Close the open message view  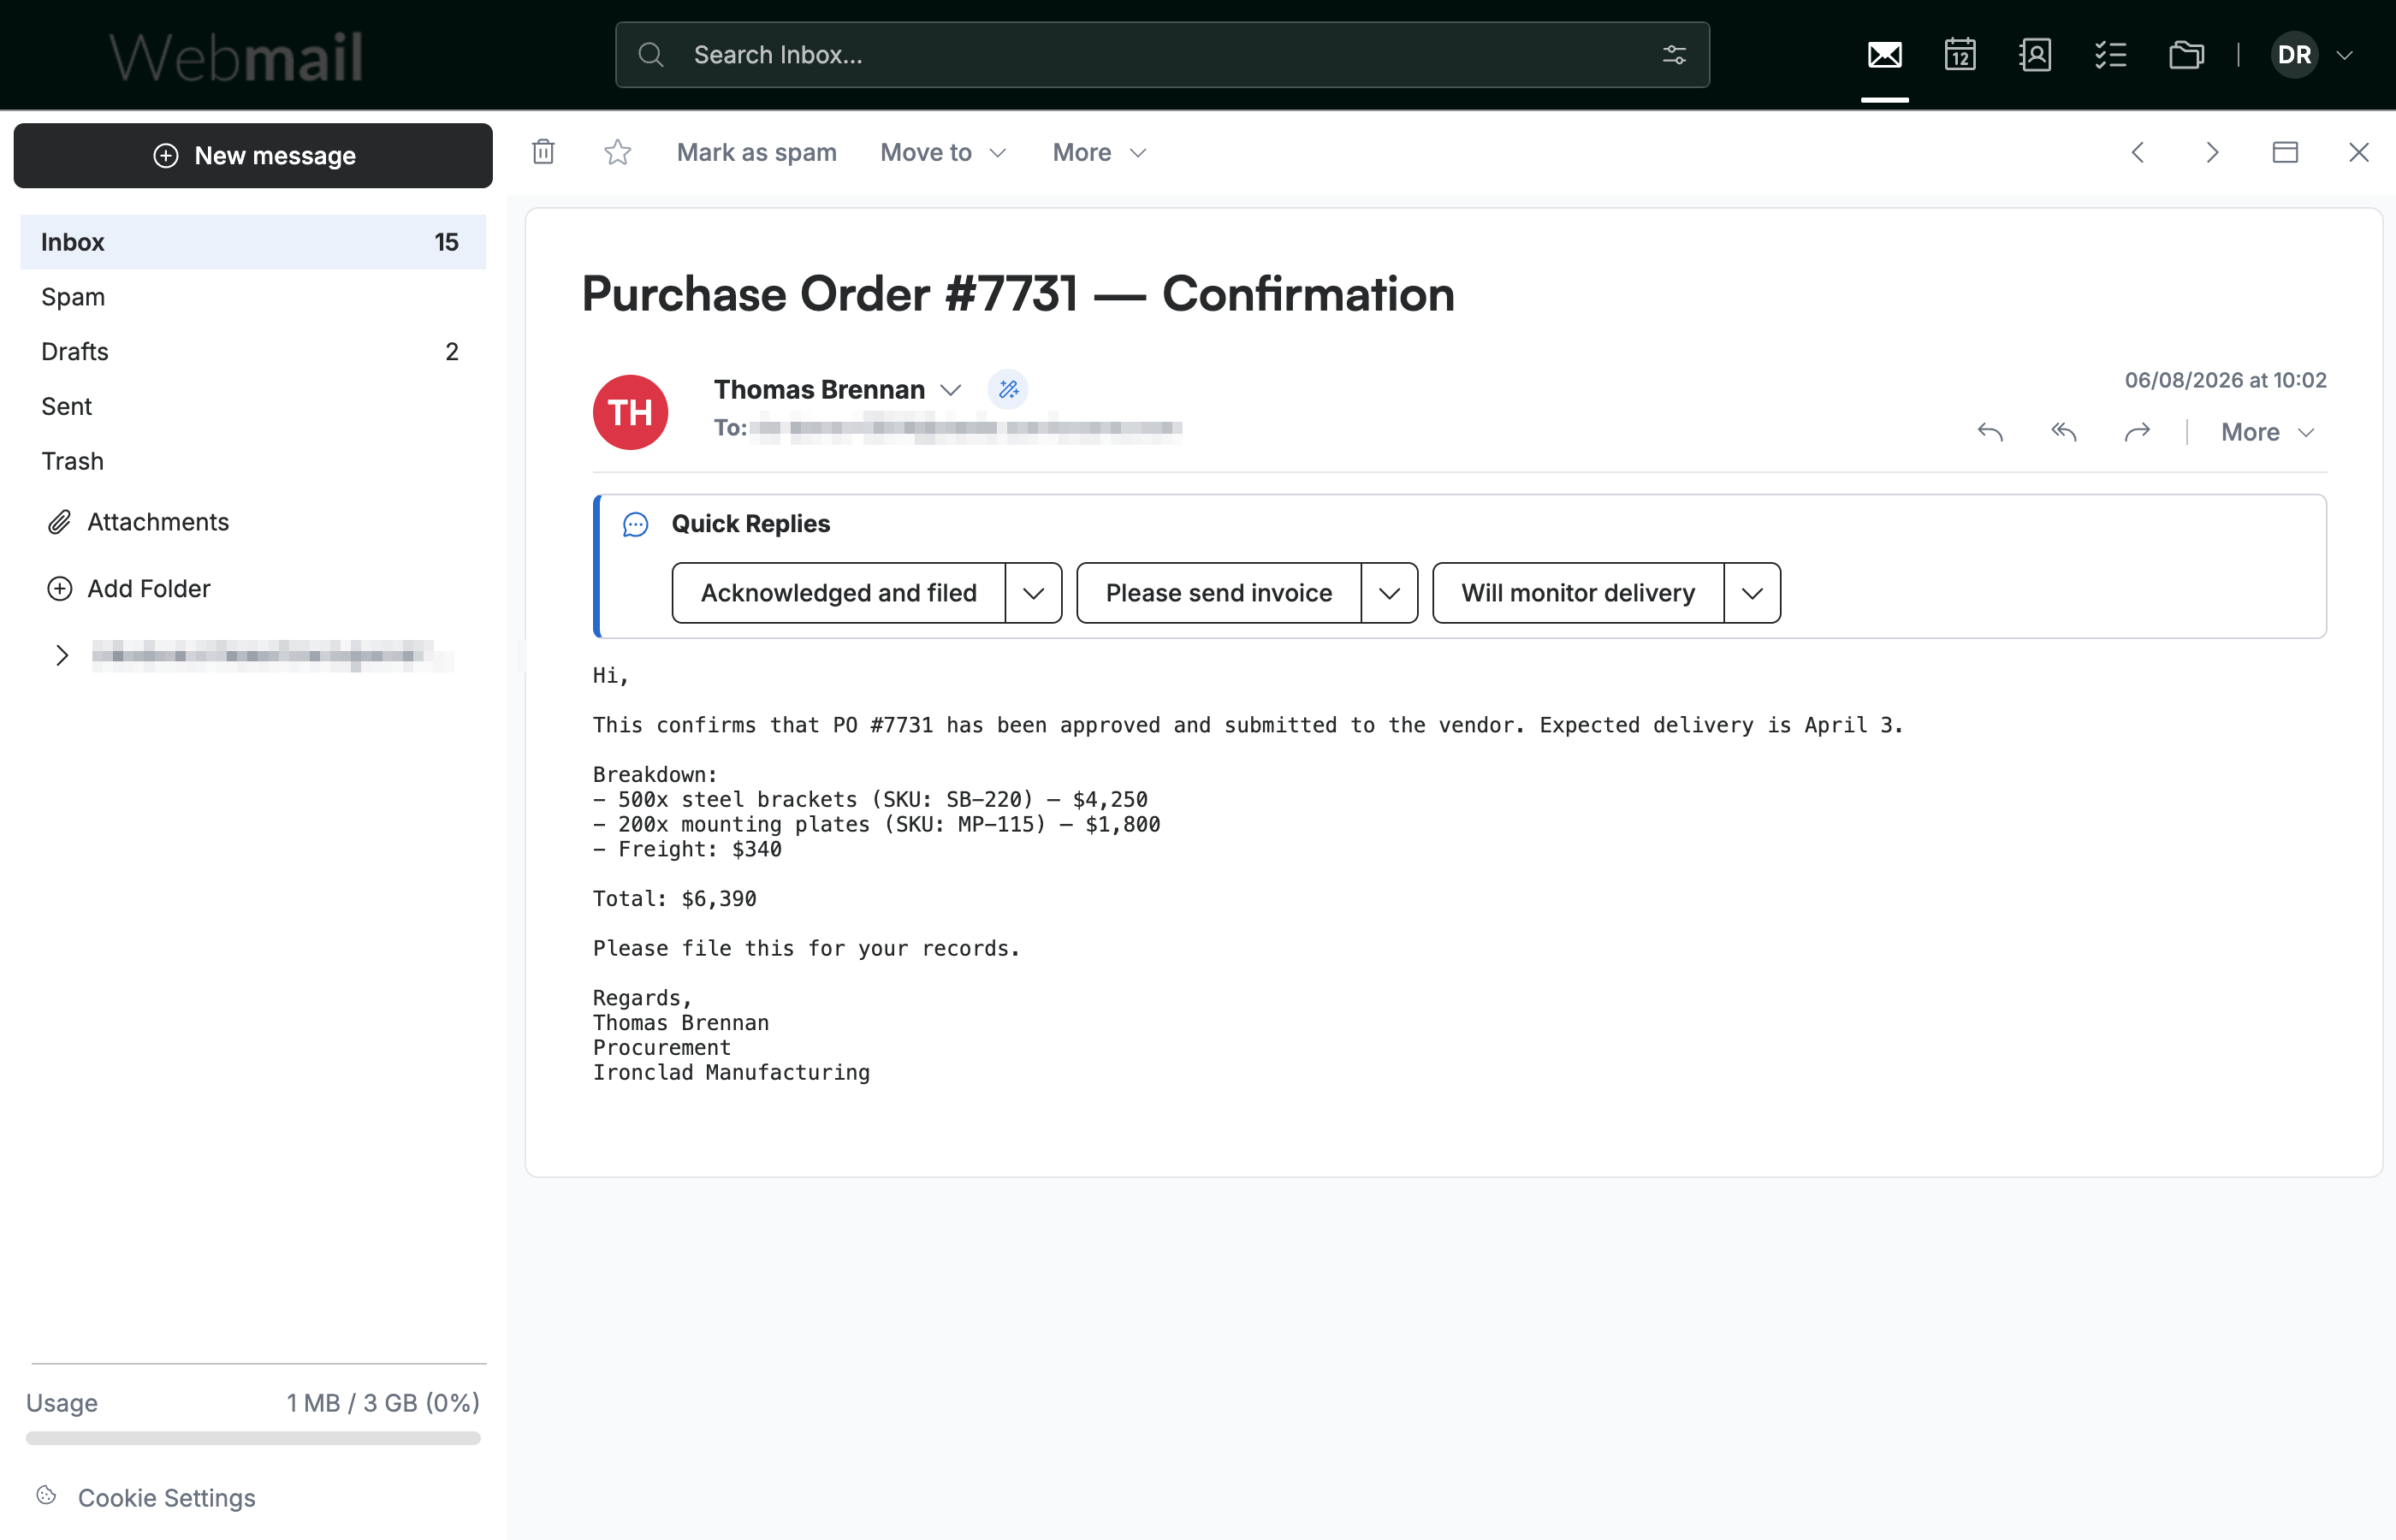point(2359,152)
